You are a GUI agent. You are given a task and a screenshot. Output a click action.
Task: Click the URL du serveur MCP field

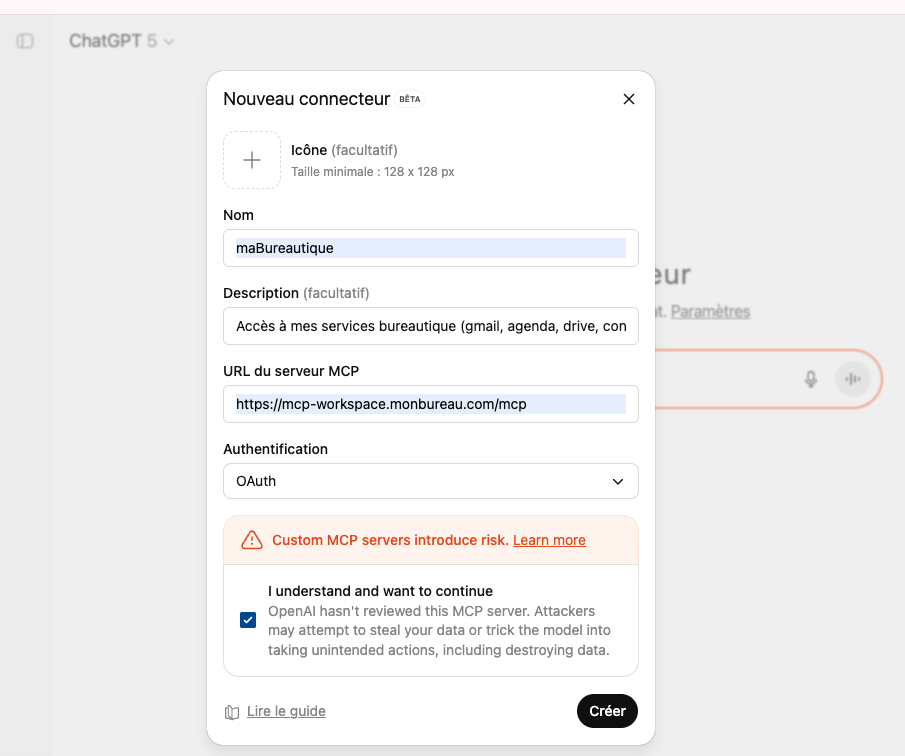pos(430,404)
